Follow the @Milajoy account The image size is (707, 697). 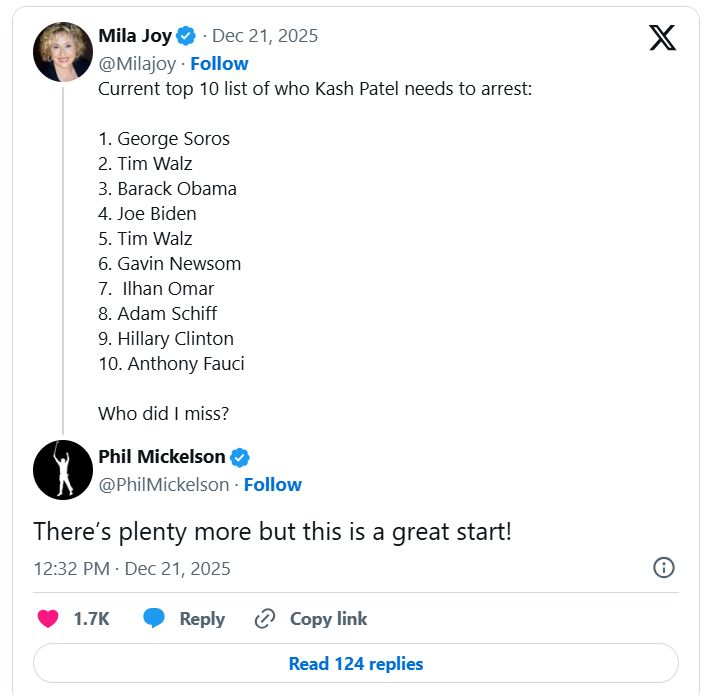click(x=219, y=63)
